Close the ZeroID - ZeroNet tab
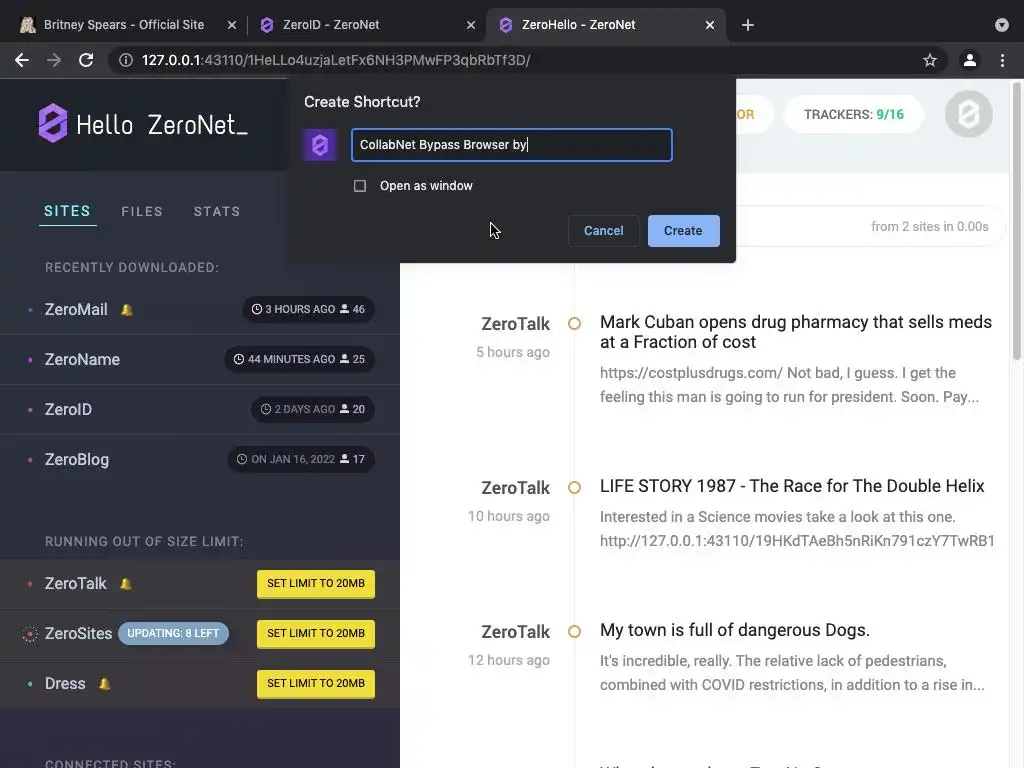Screen dimensions: 1024x768 (471, 25)
